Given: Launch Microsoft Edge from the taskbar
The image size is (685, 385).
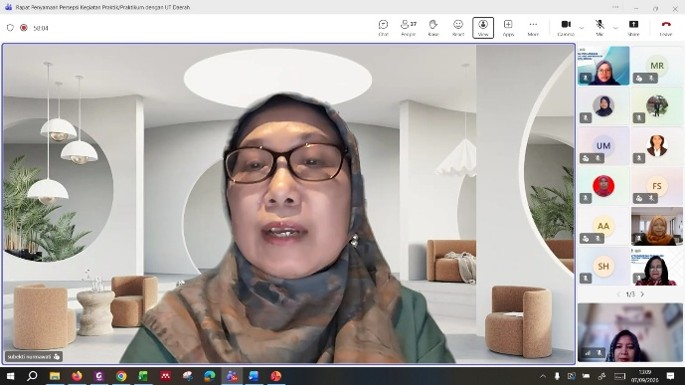Looking at the screenshot, I should coord(210,376).
